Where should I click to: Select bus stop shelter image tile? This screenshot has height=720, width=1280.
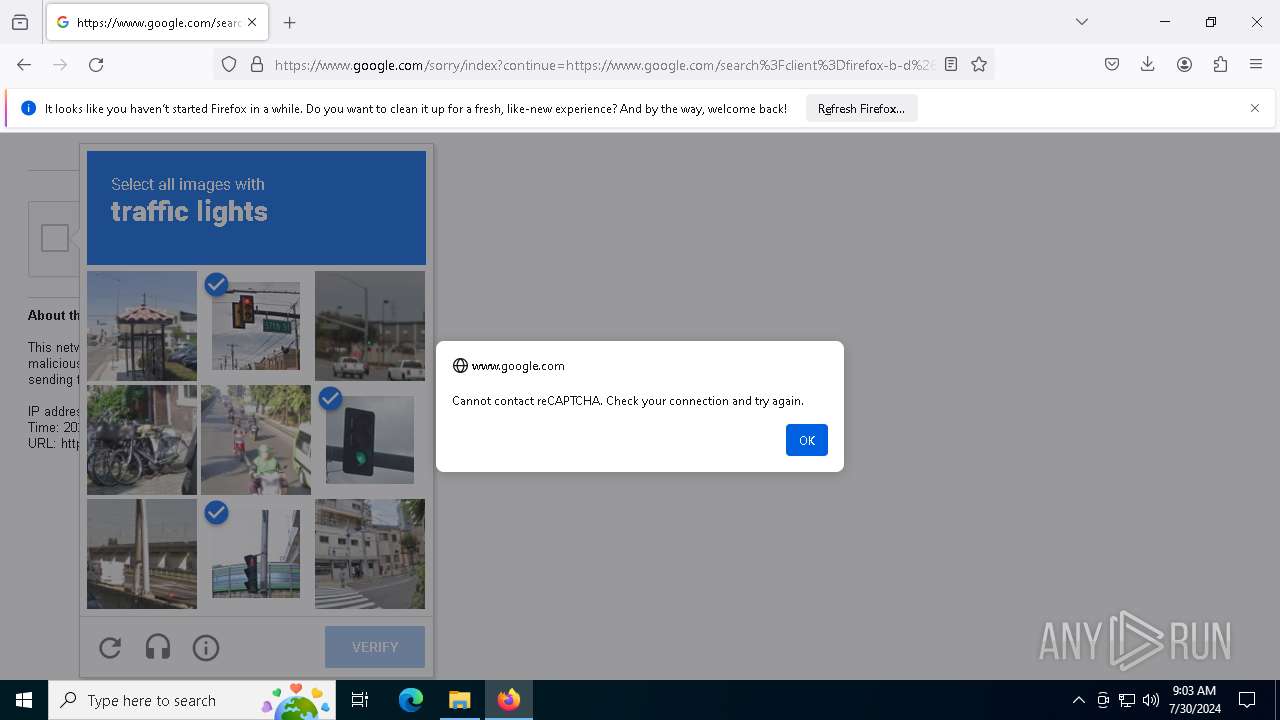coord(142,326)
